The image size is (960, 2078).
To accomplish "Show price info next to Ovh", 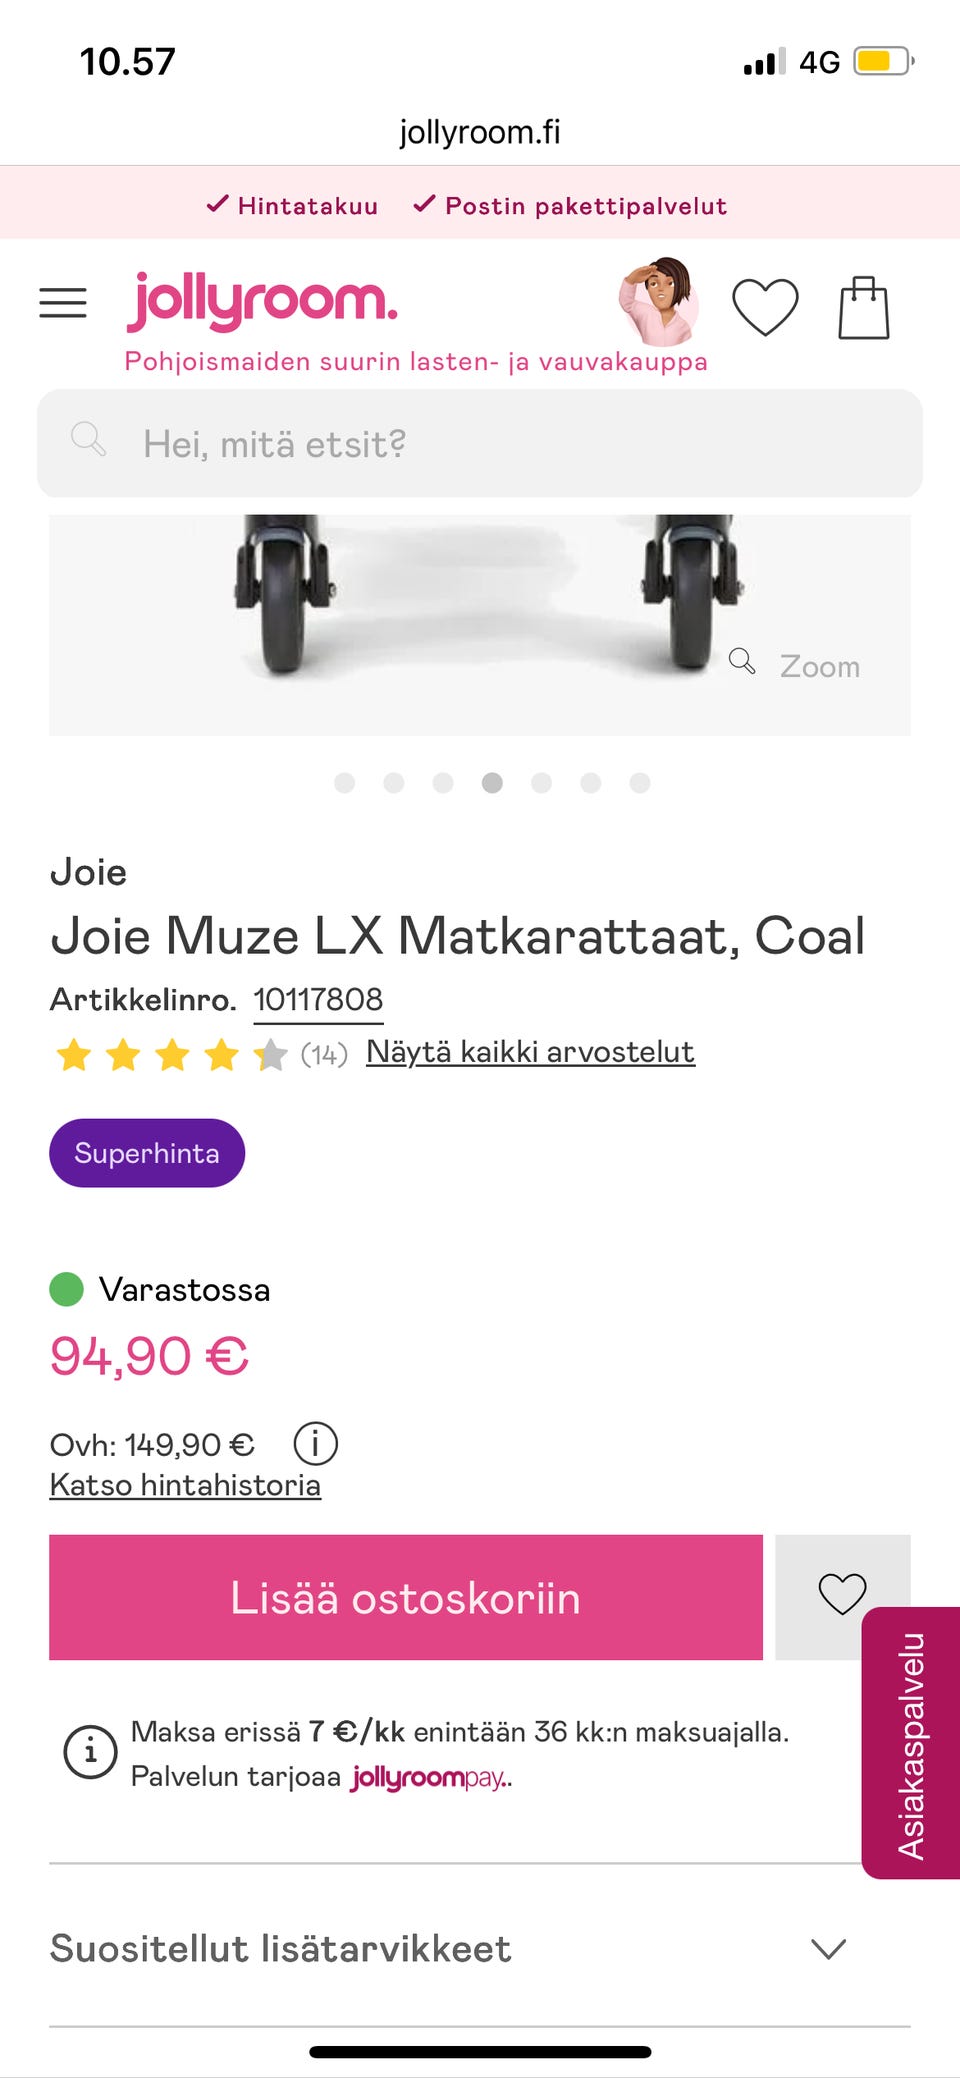I will (315, 1444).
